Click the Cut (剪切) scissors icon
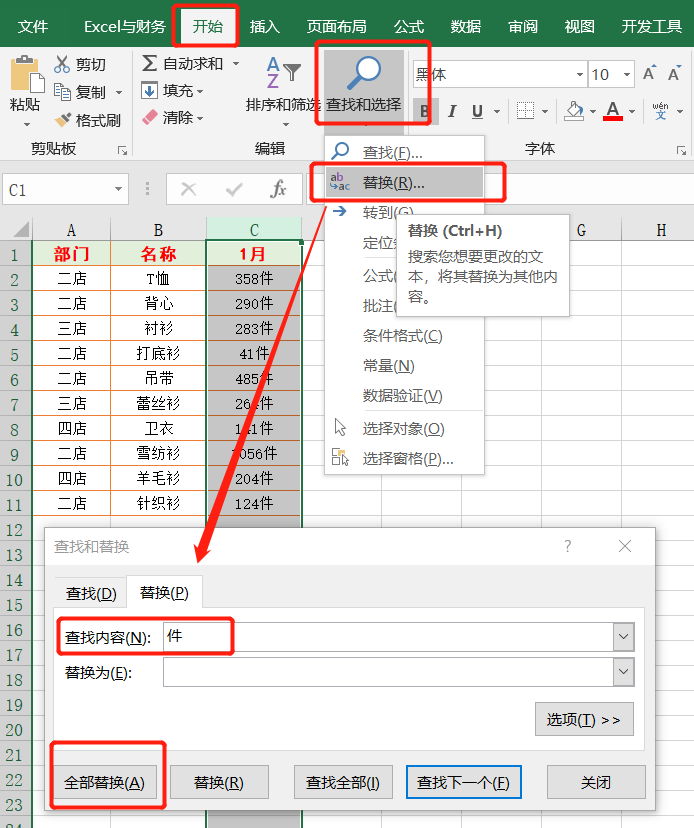This screenshot has height=828, width=694. point(62,64)
